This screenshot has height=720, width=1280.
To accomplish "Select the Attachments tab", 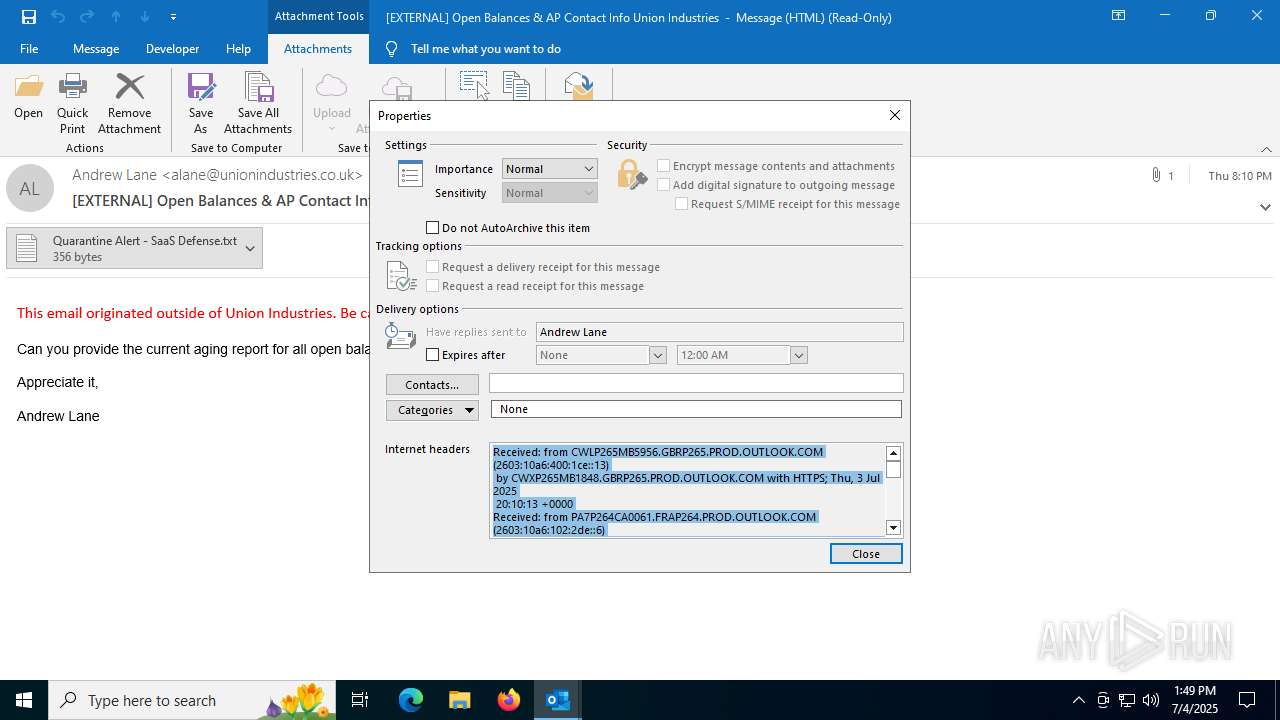I will [318, 49].
